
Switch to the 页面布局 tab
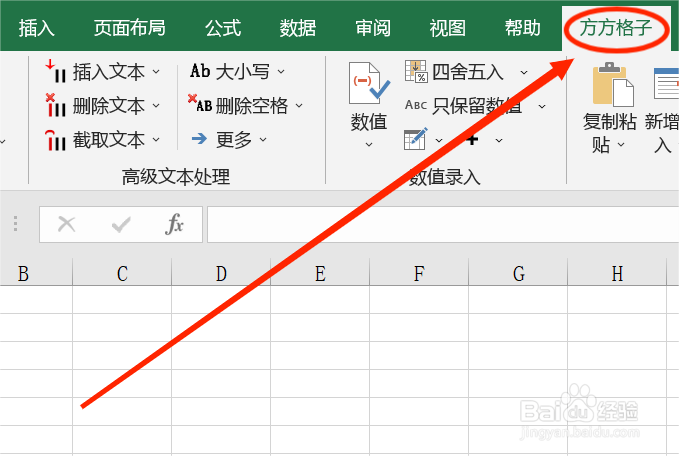(129, 28)
